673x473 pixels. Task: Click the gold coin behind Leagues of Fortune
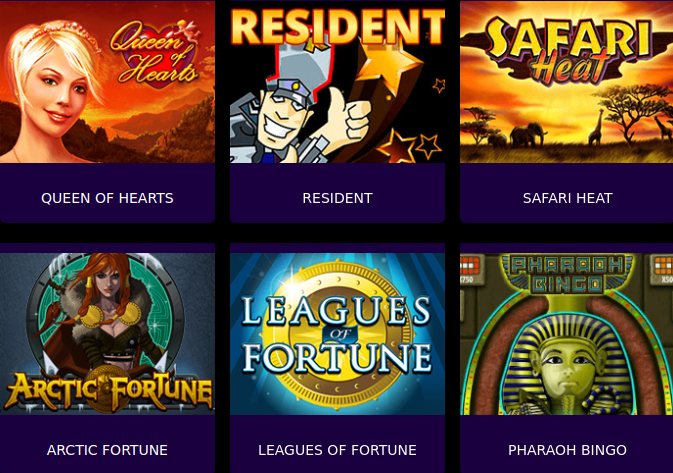pos(337,334)
